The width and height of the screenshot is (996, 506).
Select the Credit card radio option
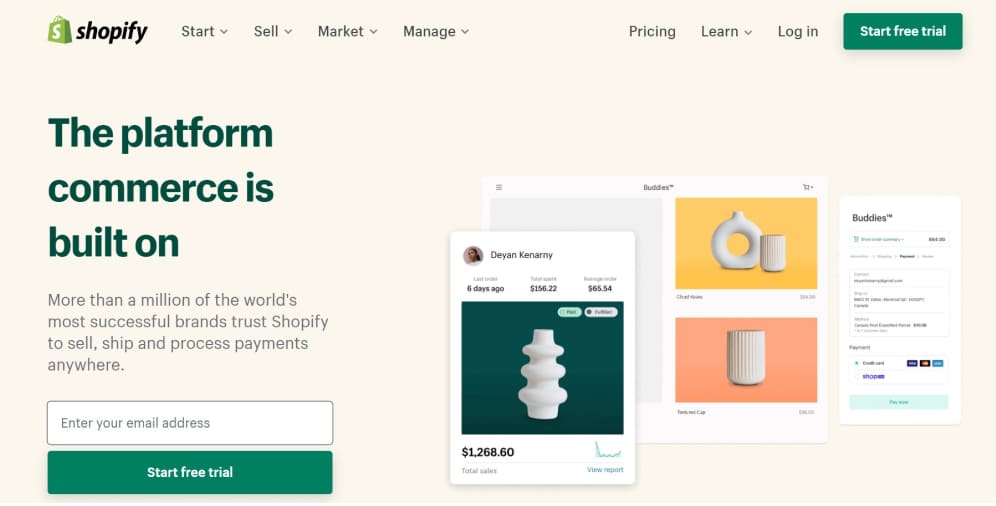[x=856, y=363]
